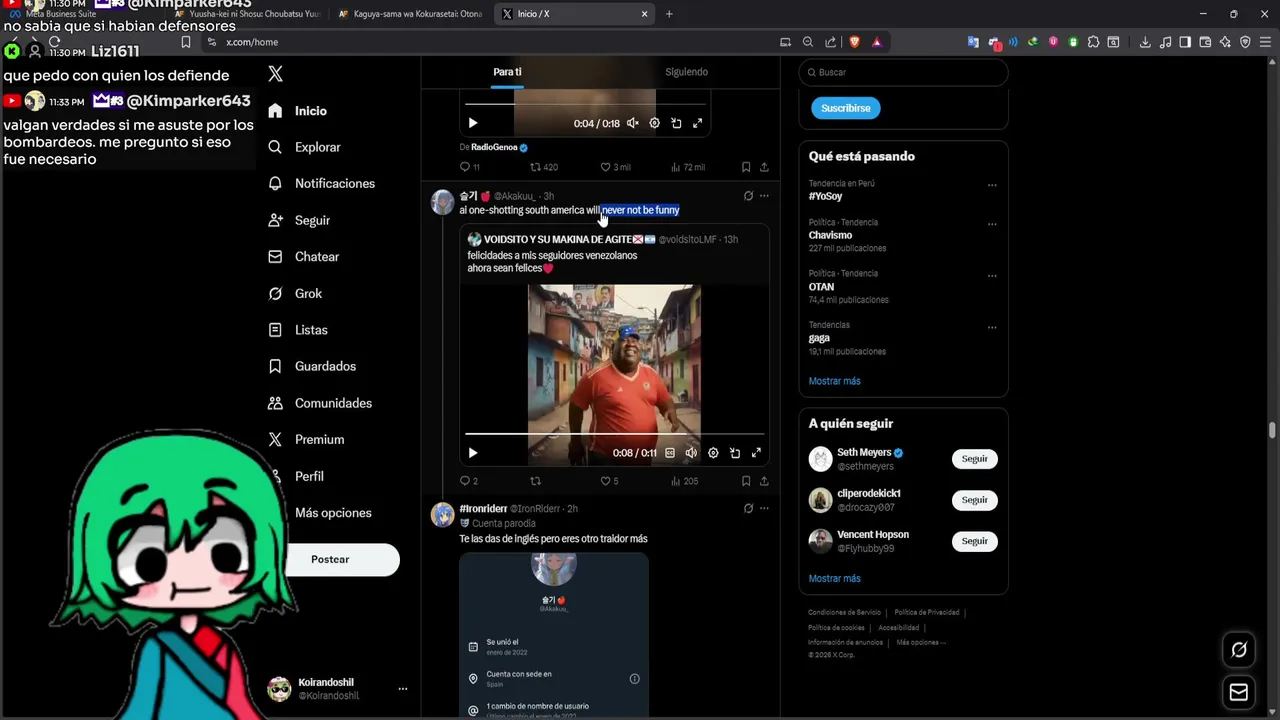Click the Brave Shields lion icon
This screenshot has width=1280, height=720.
854,42
